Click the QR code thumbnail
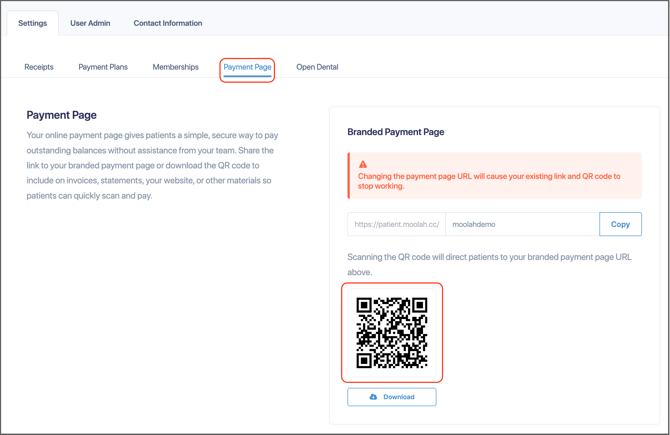The width and height of the screenshot is (670, 435). point(392,332)
